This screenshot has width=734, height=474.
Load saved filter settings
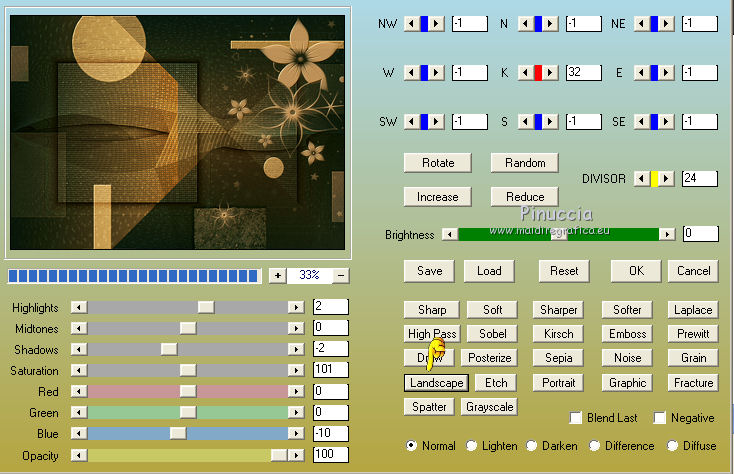coord(489,271)
